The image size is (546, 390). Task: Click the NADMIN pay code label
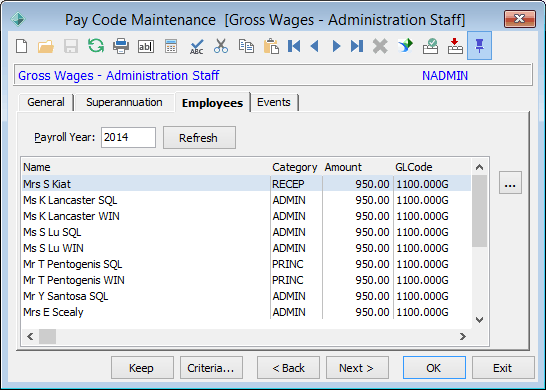coord(445,76)
